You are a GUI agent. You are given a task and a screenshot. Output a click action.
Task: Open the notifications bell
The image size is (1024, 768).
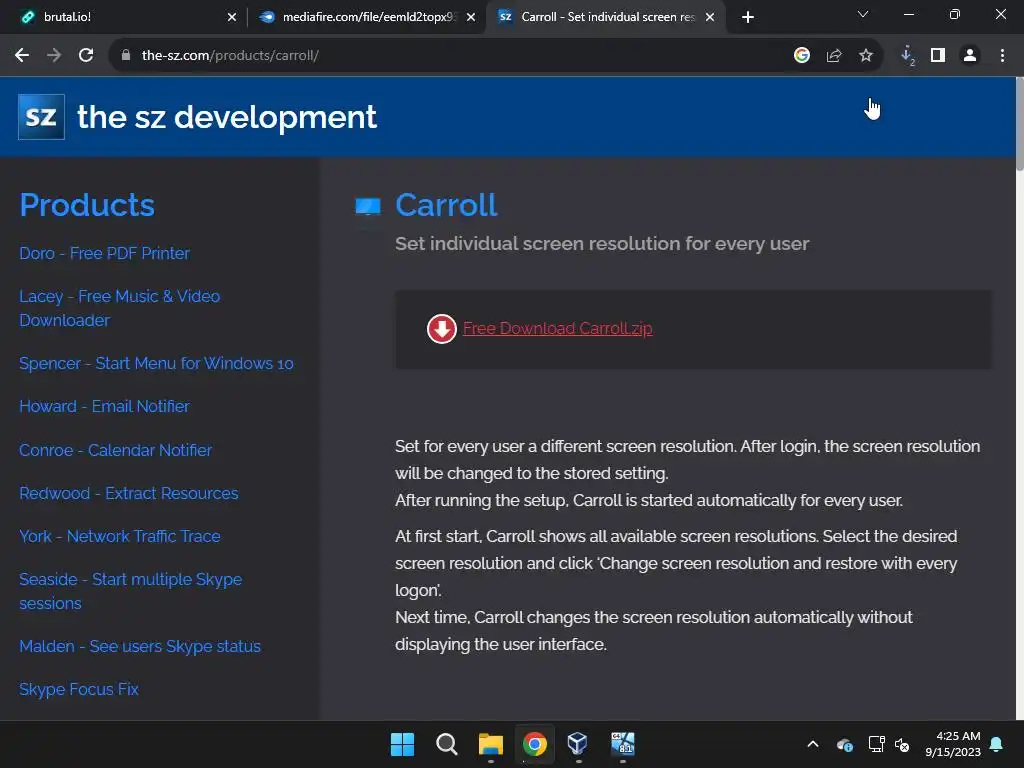click(997, 744)
